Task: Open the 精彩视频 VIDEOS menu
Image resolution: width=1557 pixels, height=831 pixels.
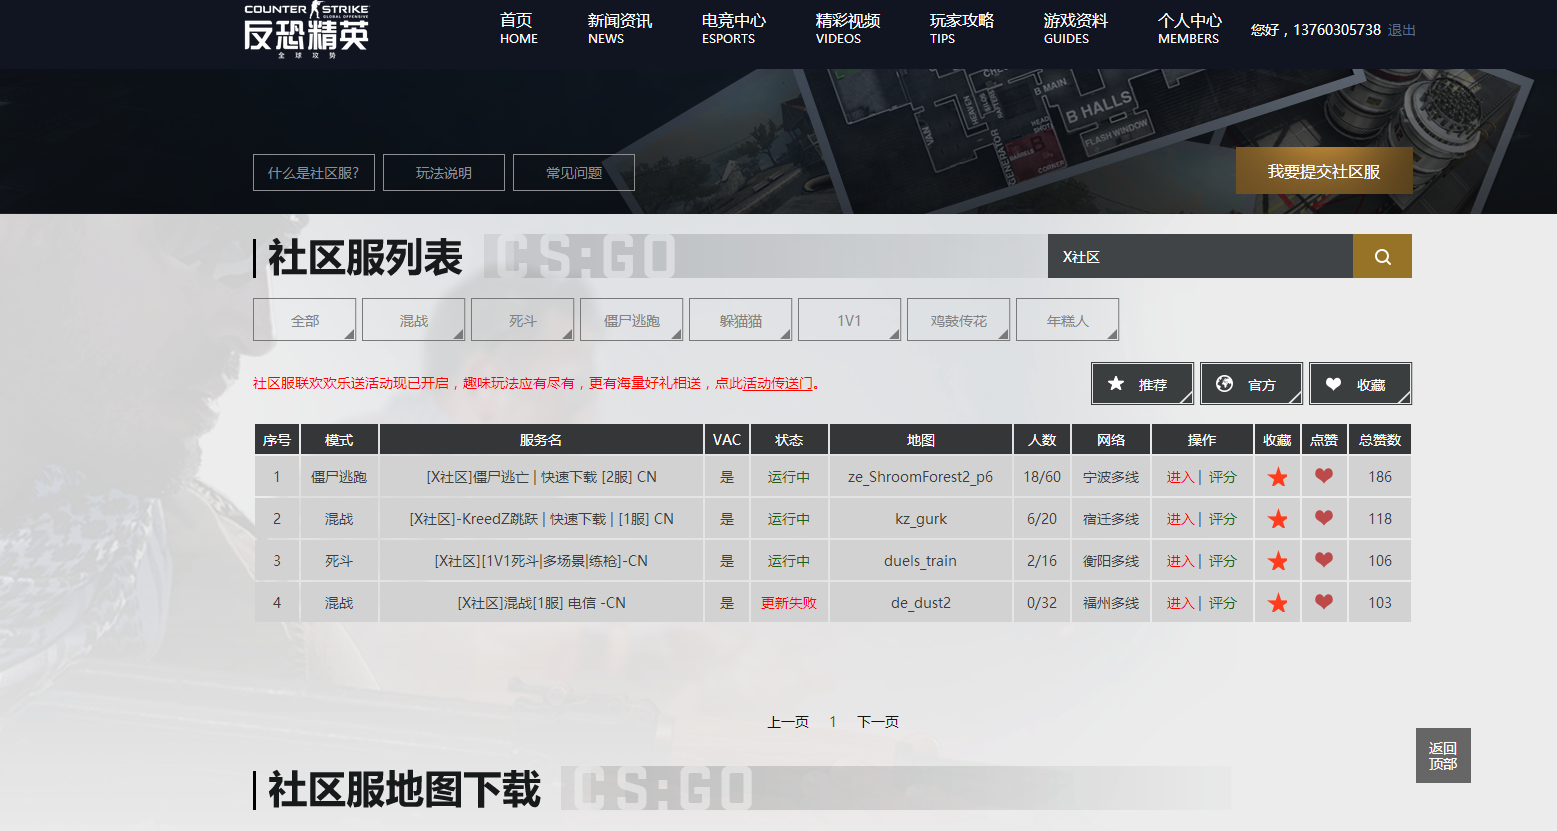Action: point(847,29)
